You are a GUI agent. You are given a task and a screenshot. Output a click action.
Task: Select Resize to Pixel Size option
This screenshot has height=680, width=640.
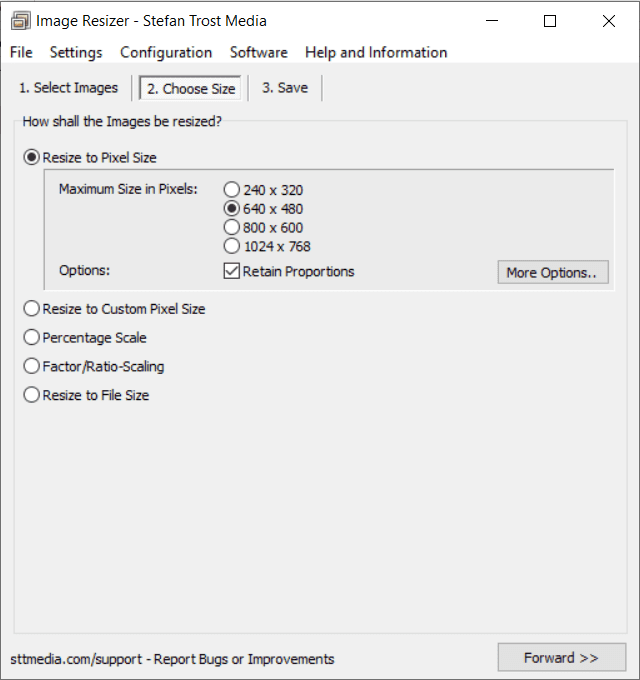point(90,157)
